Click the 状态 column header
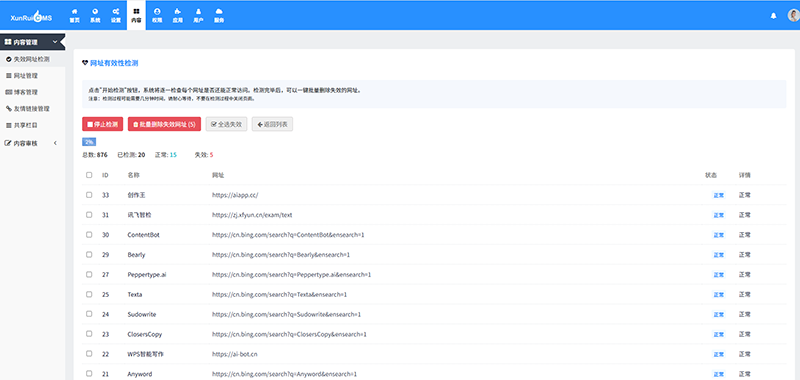The image size is (800, 380). click(x=711, y=175)
